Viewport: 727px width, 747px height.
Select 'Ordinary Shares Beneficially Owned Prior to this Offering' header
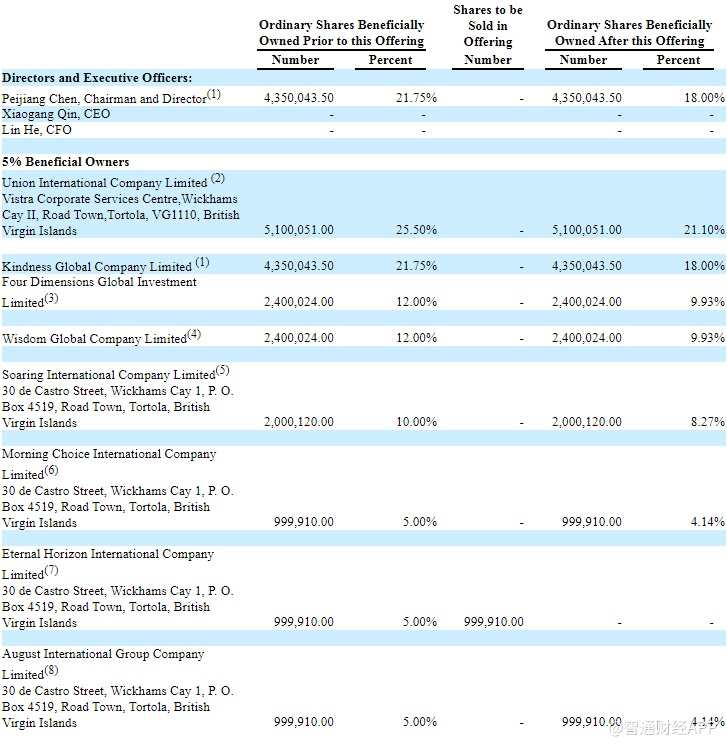(x=342, y=33)
